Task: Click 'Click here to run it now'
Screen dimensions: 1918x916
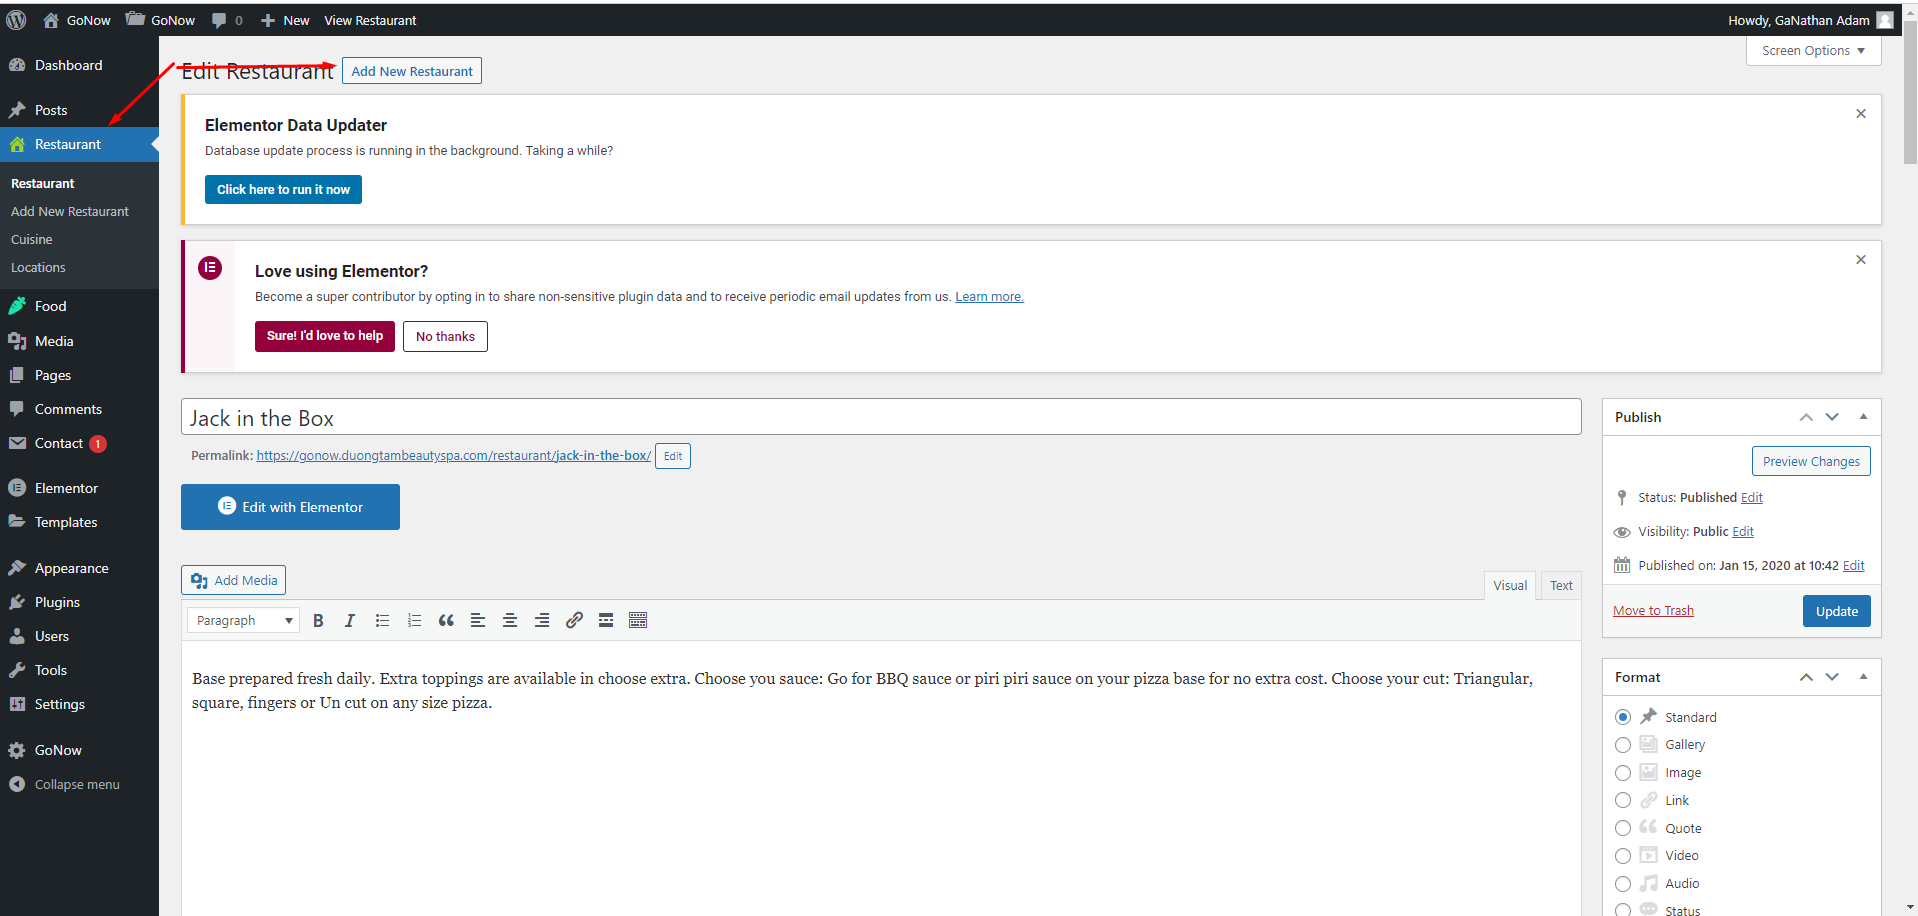Action: click(283, 190)
